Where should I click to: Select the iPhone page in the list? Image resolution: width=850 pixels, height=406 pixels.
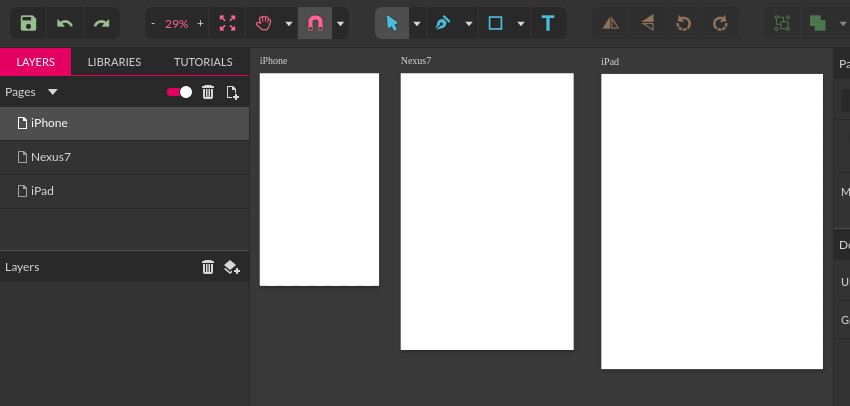coord(125,123)
